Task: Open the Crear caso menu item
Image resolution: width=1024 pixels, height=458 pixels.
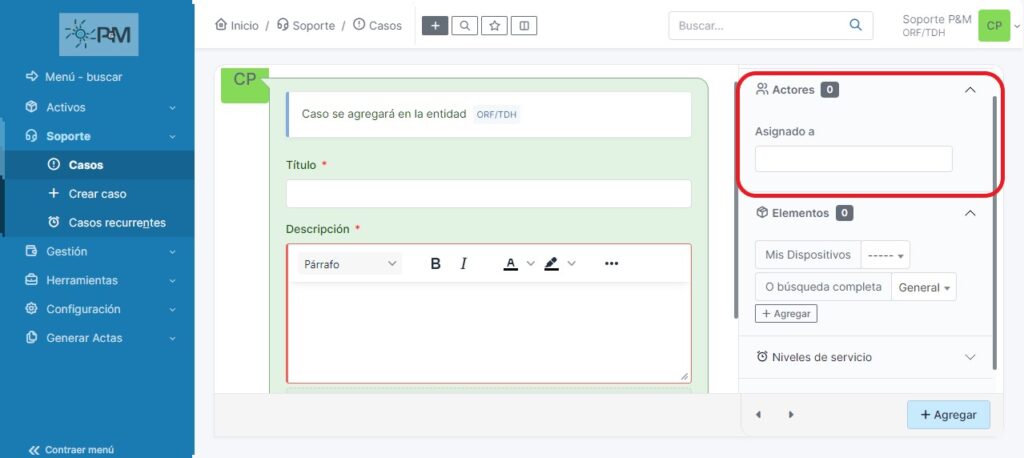Action: coord(97,194)
